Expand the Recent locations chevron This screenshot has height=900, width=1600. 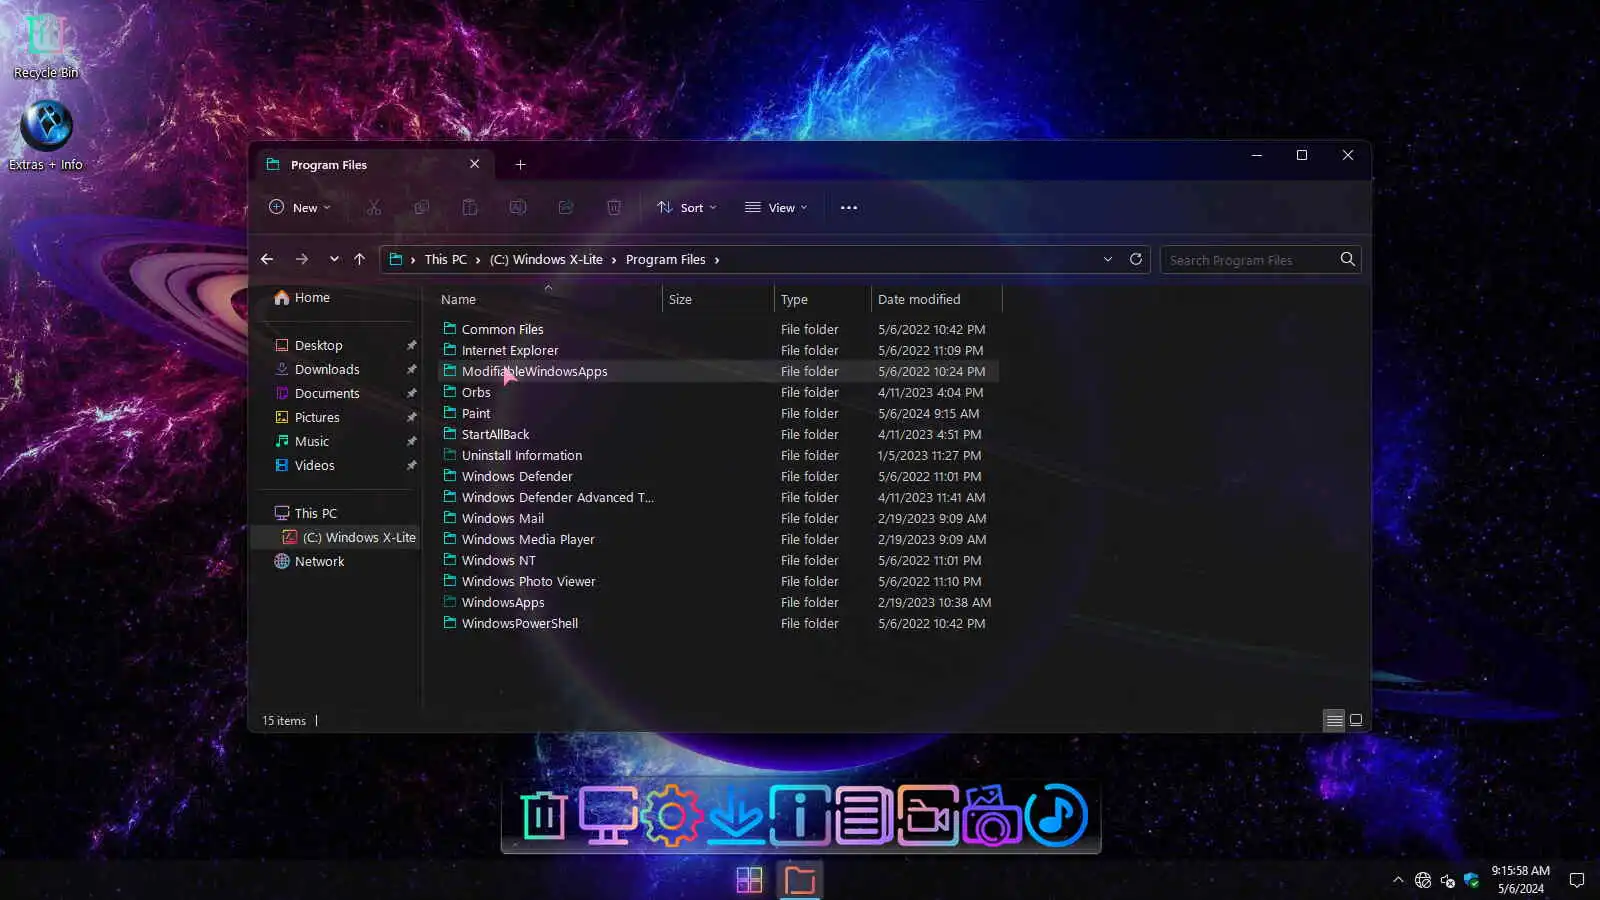point(334,259)
